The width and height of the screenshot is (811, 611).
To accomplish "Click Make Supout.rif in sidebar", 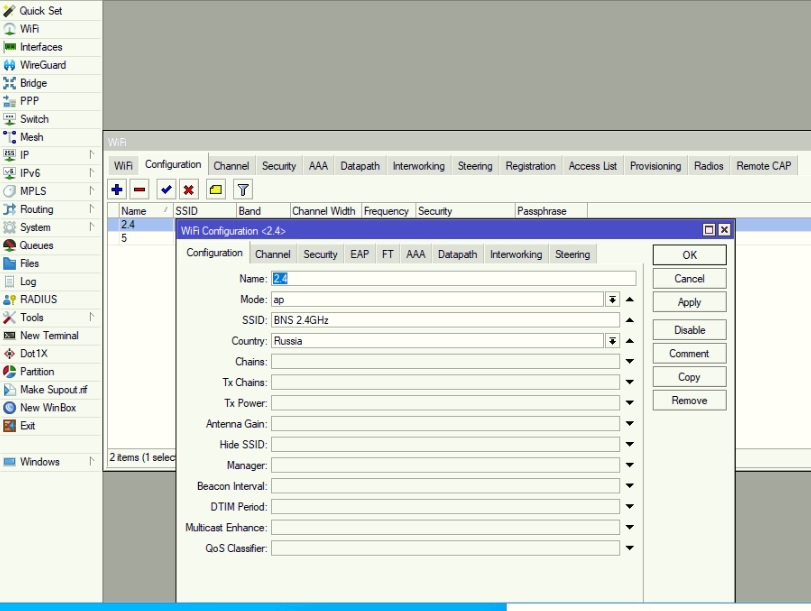I will pyautogui.click(x=51, y=390).
